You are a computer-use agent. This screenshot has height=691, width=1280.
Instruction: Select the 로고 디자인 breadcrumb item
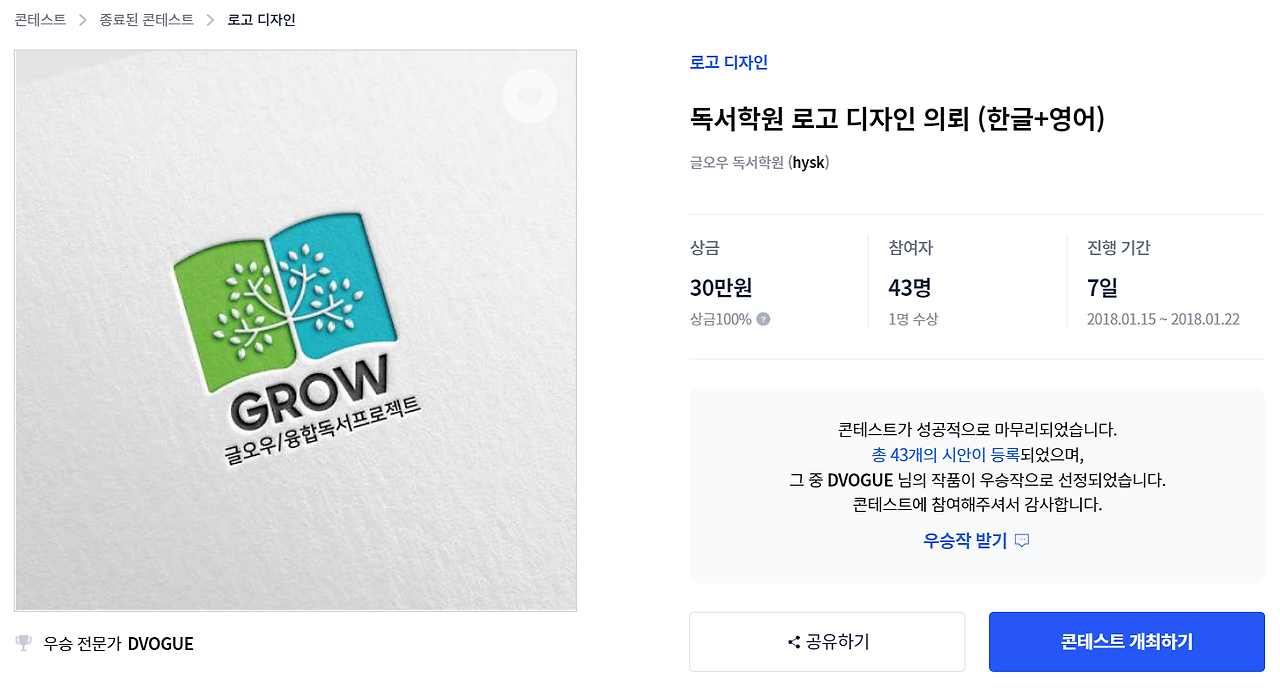coord(261,20)
